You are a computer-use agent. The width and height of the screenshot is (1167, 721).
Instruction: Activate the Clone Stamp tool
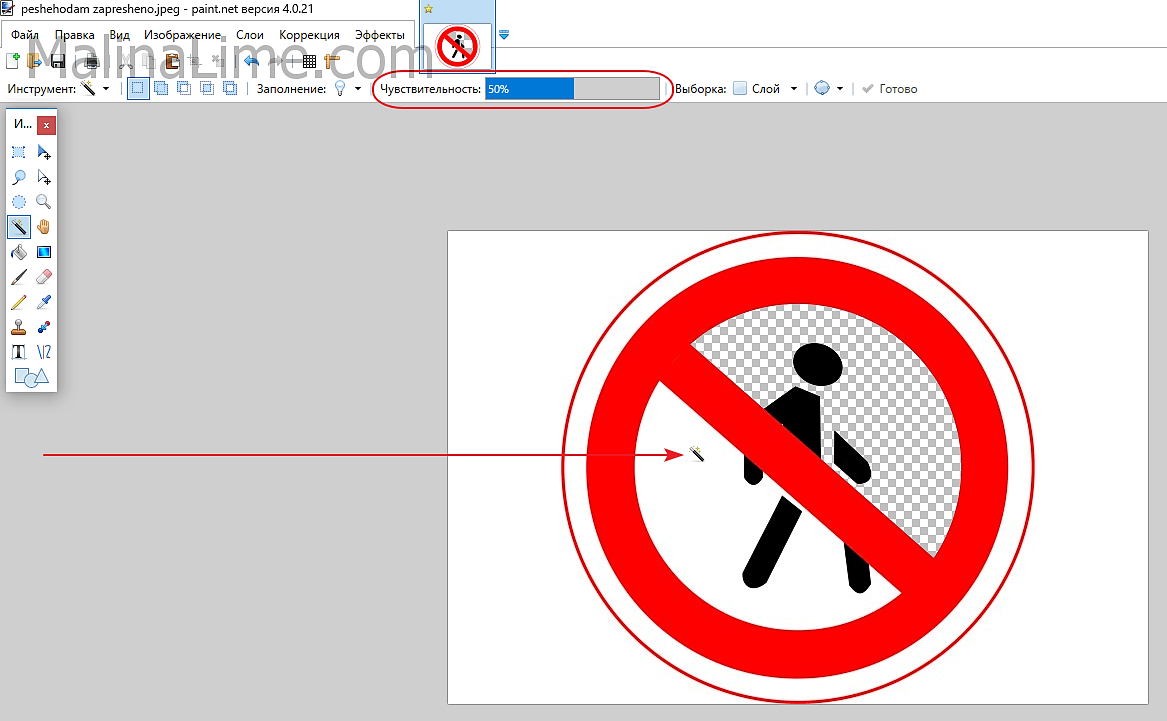point(19,327)
